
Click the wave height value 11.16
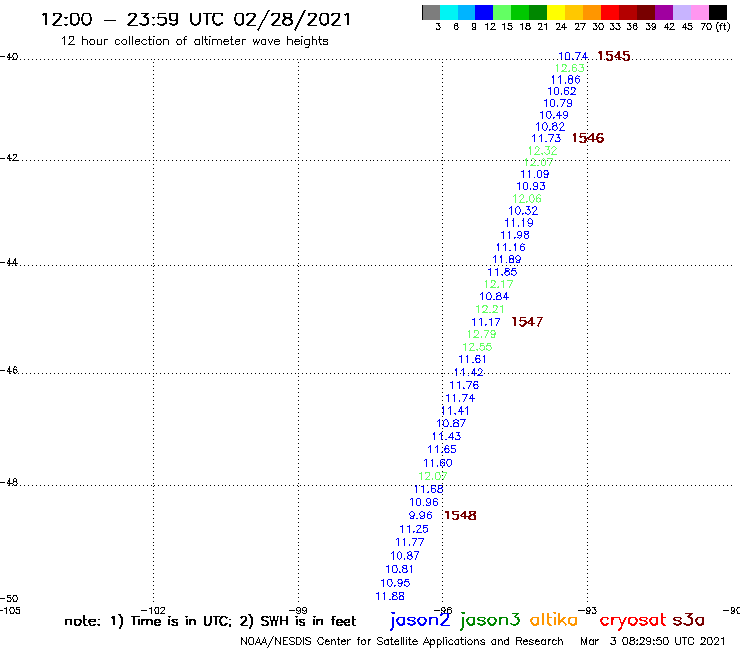tap(511, 247)
